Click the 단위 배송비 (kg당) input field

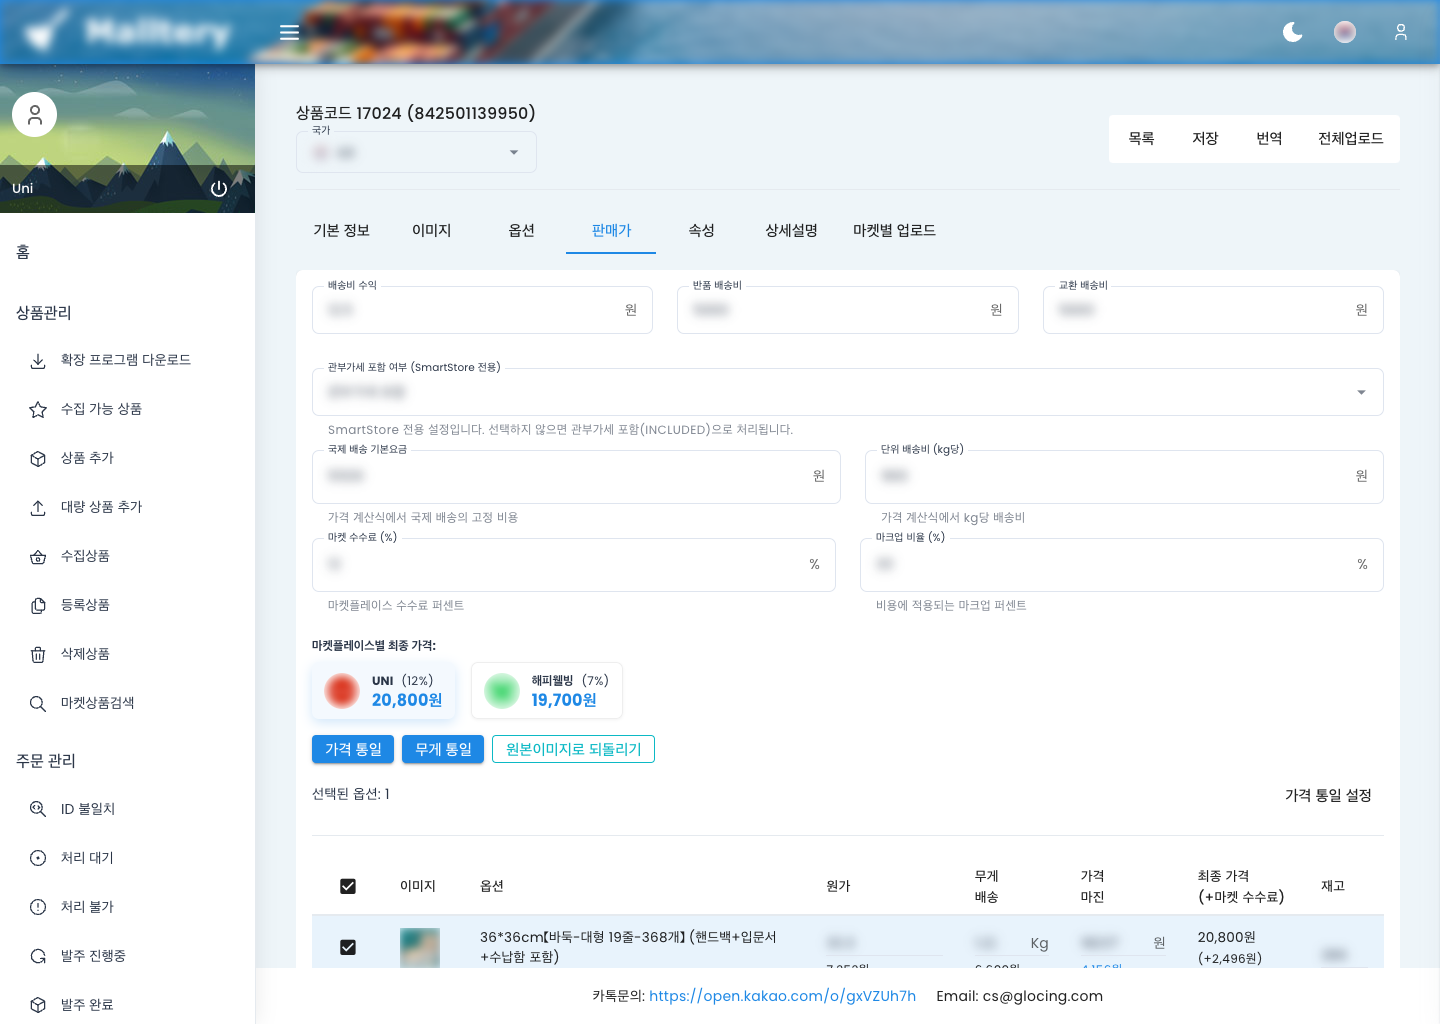(1124, 476)
